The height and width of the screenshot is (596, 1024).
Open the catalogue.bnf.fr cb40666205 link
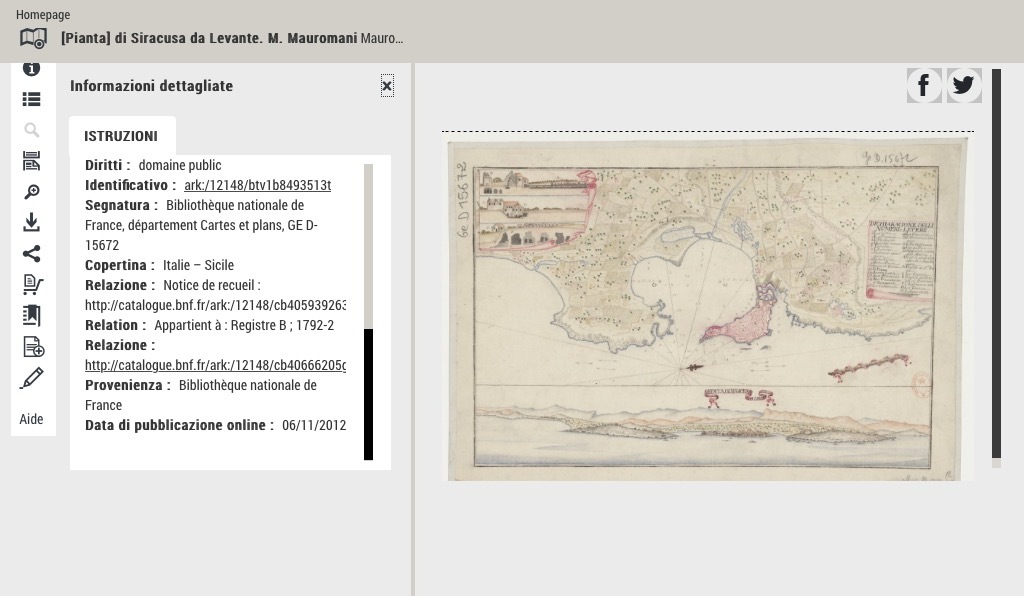point(216,365)
